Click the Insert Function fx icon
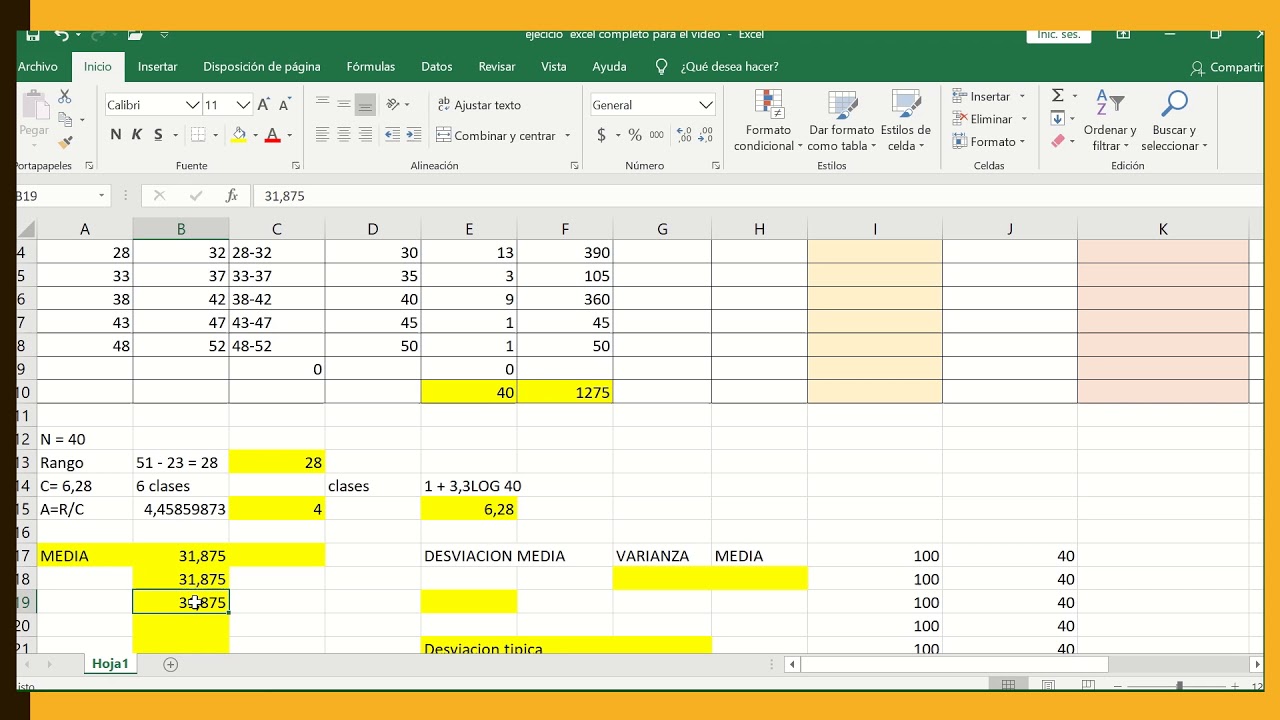 point(232,196)
